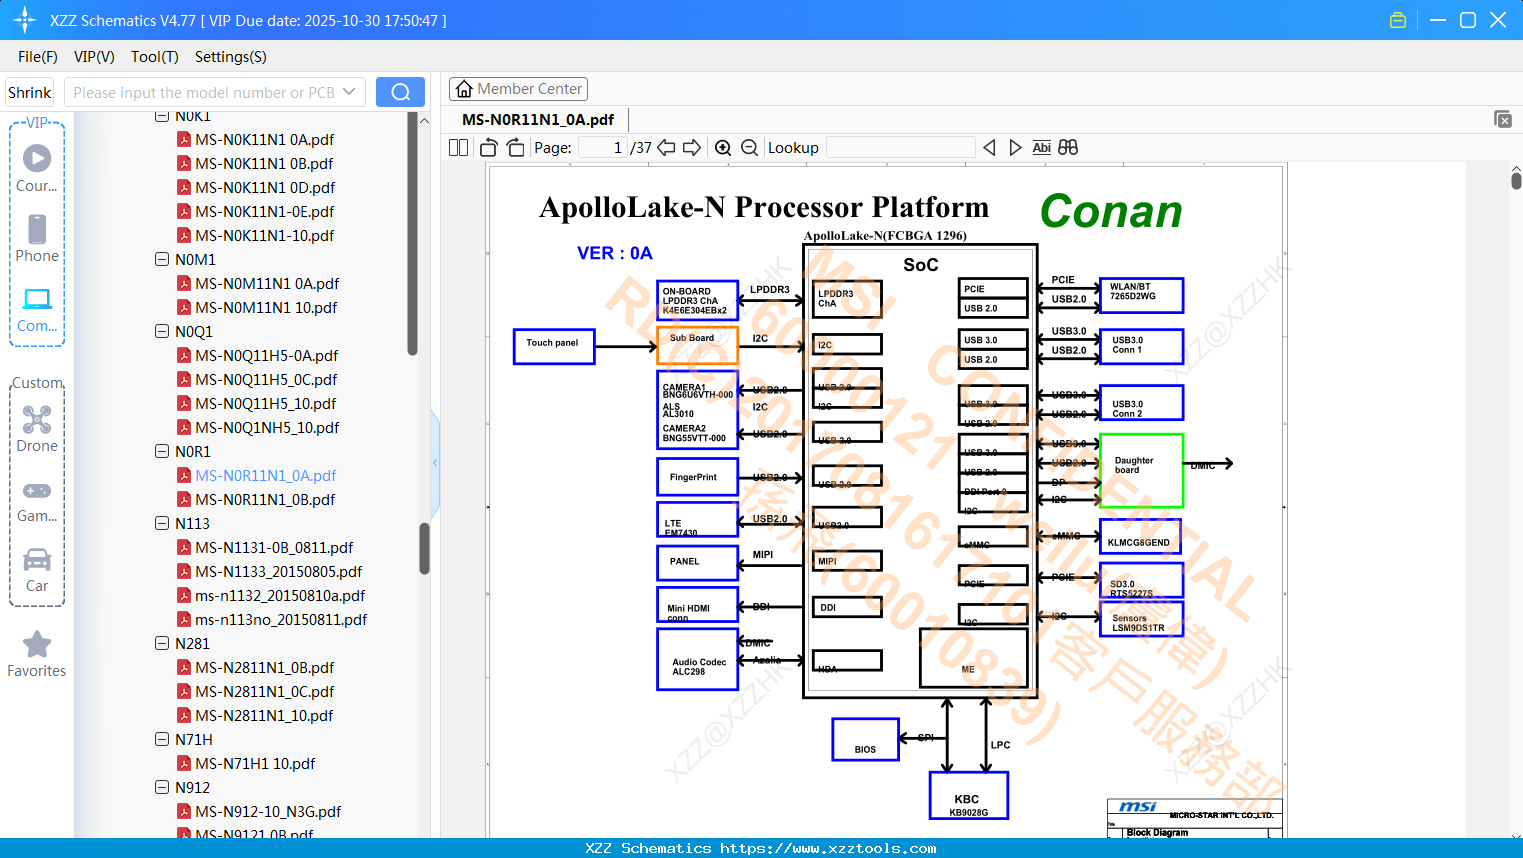Toggle the Abi text match option
The width and height of the screenshot is (1523, 858).
click(x=1041, y=148)
